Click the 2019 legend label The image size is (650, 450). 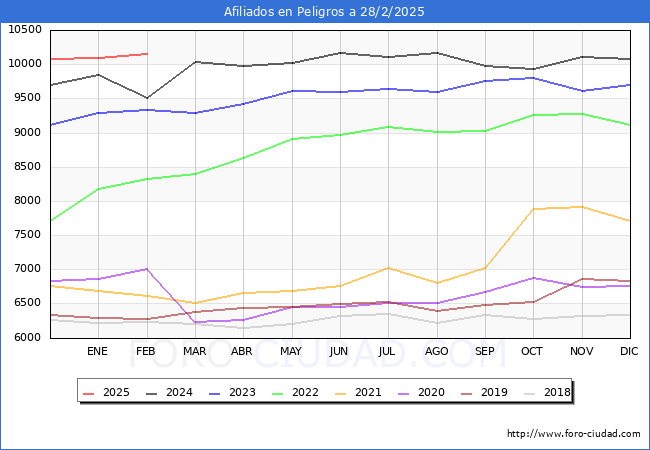pyautogui.click(x=494, y=392)
